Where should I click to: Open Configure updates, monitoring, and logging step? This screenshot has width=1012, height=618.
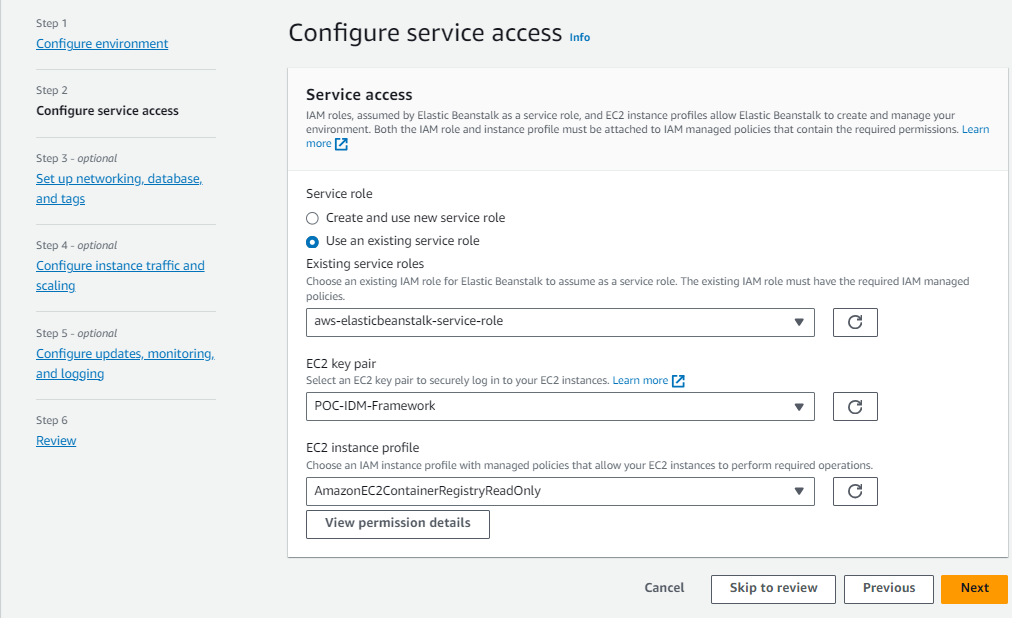point(125,363)
